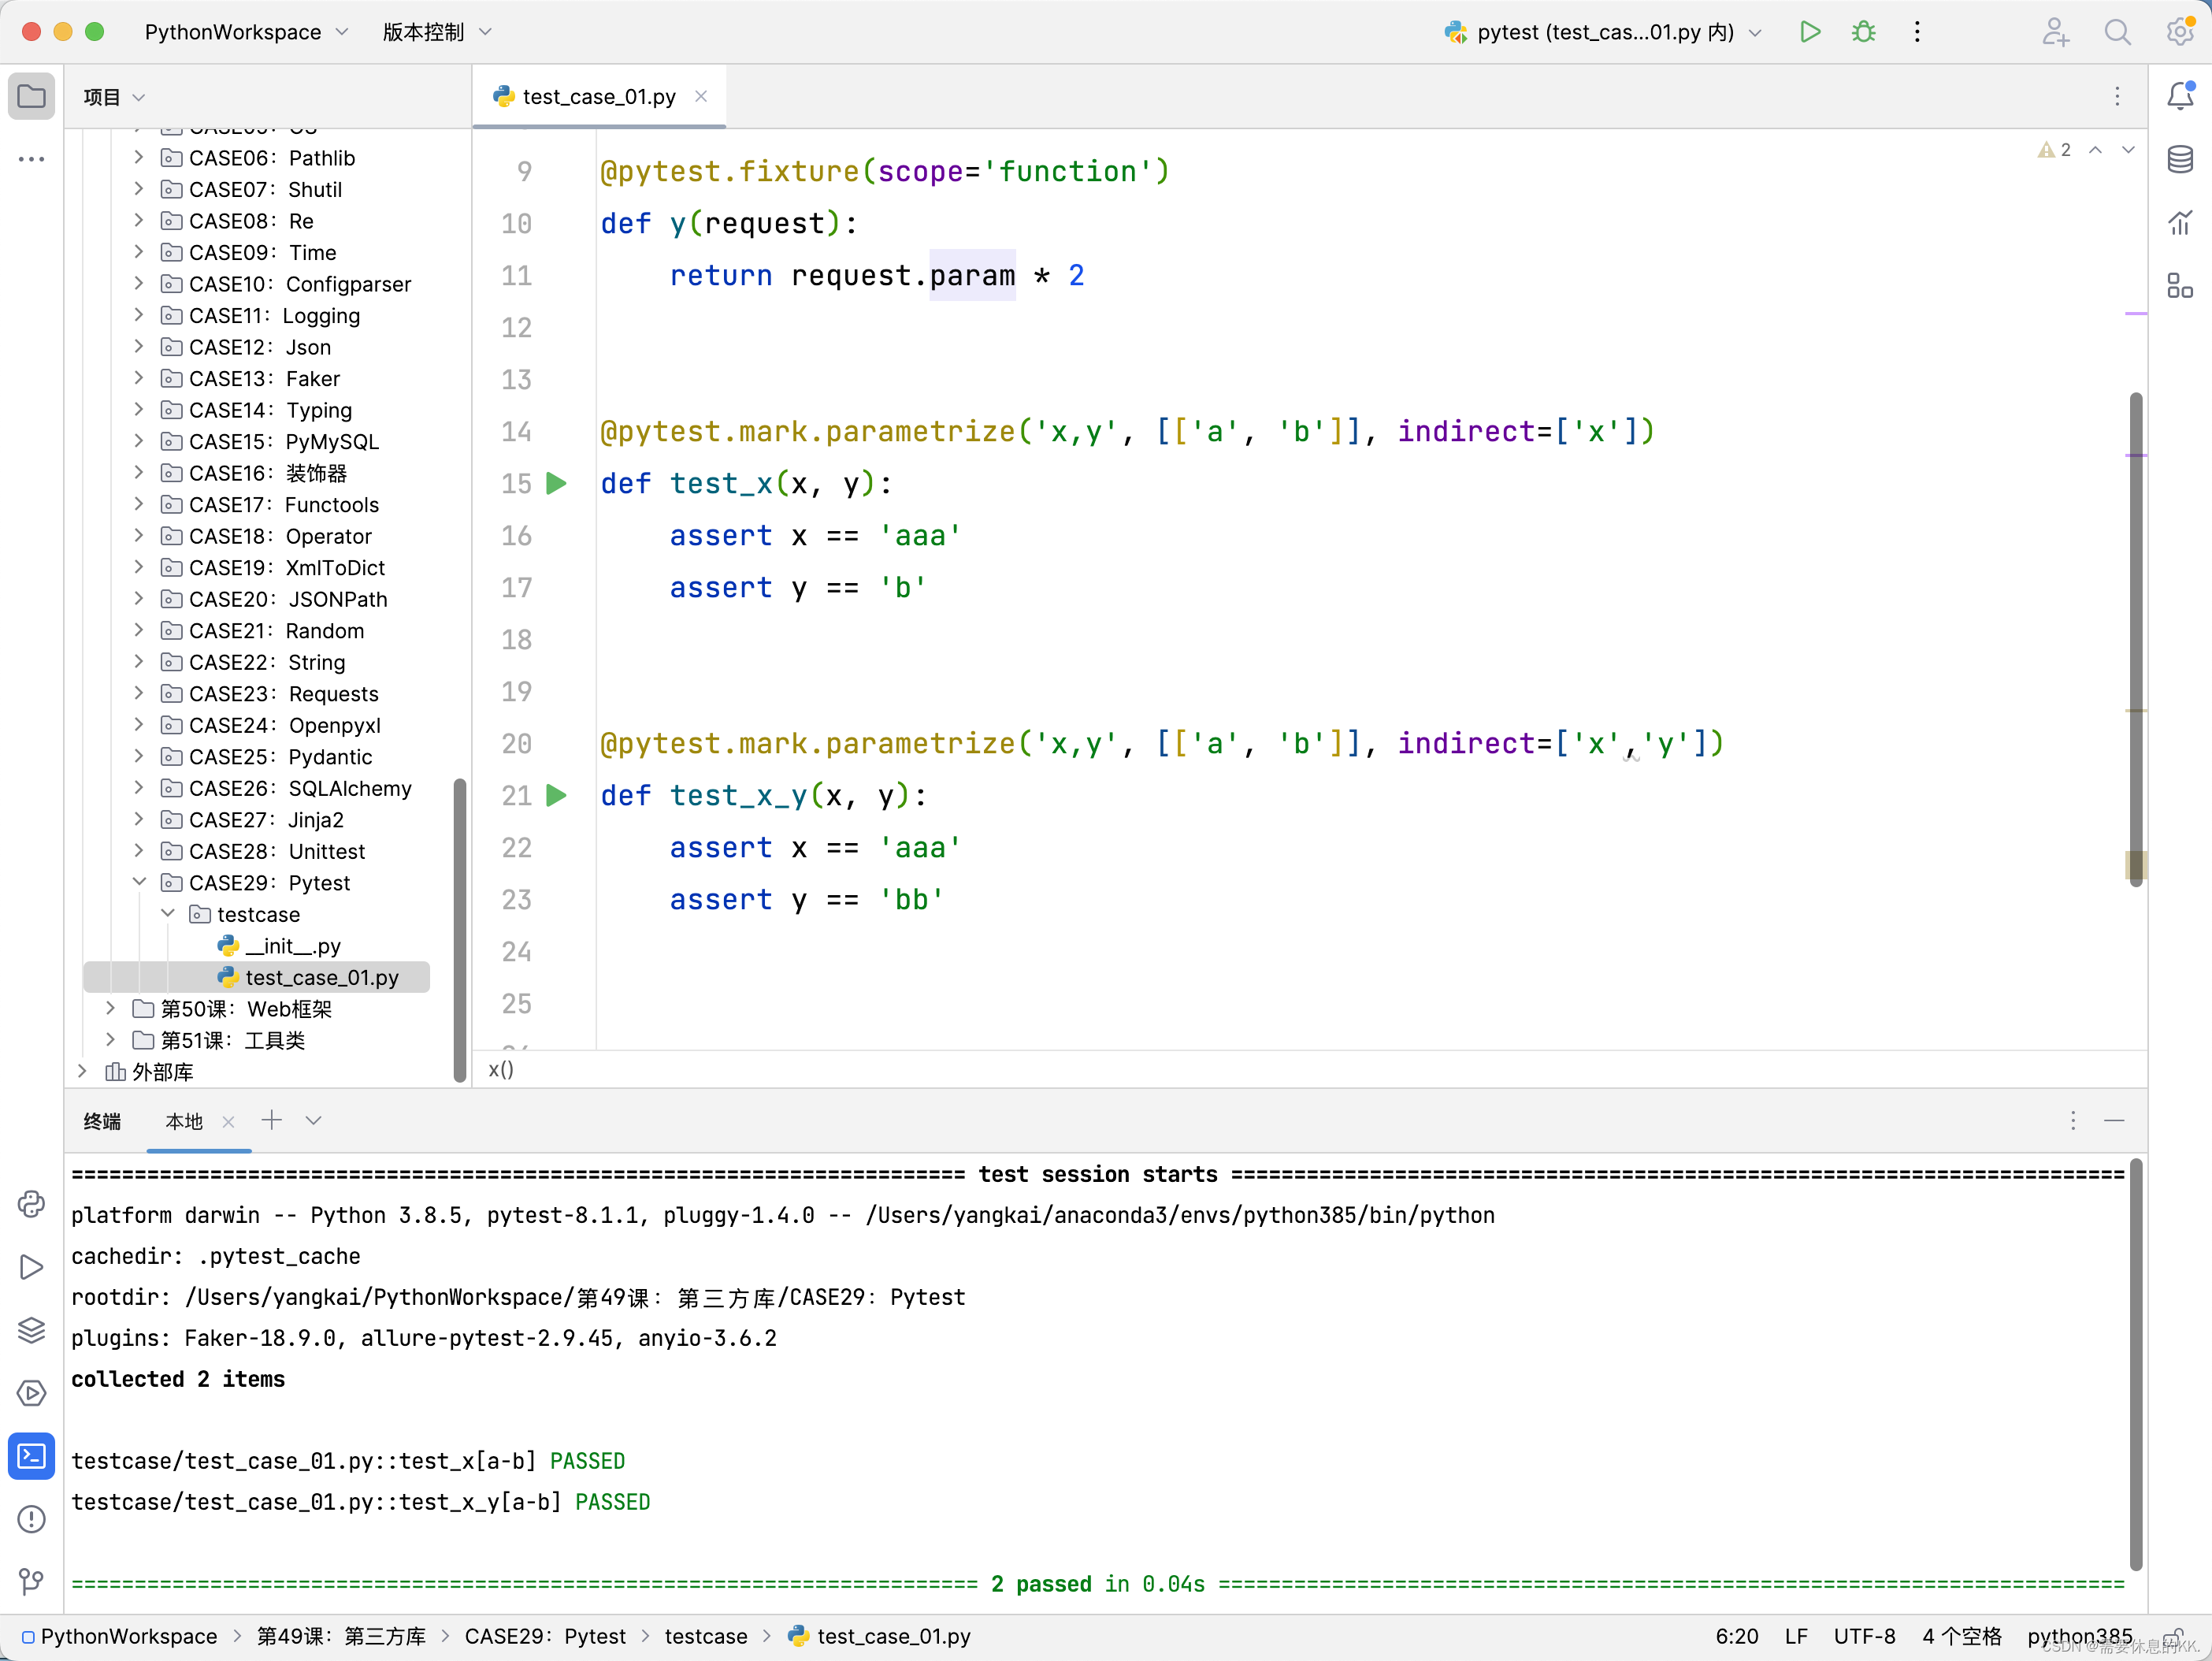Jump to next highlighted problem down arrow
Screen dimensions: 2212x1661
(2128, 150)
